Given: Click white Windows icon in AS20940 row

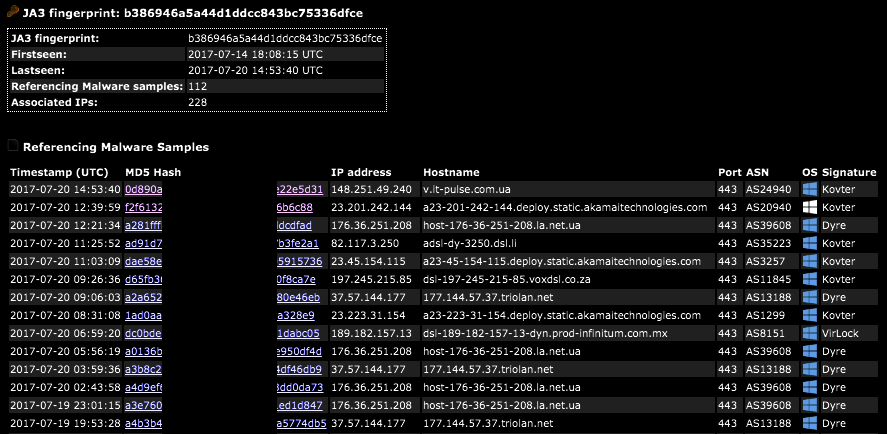Looking at the screenshot, I should coord(810,207).
